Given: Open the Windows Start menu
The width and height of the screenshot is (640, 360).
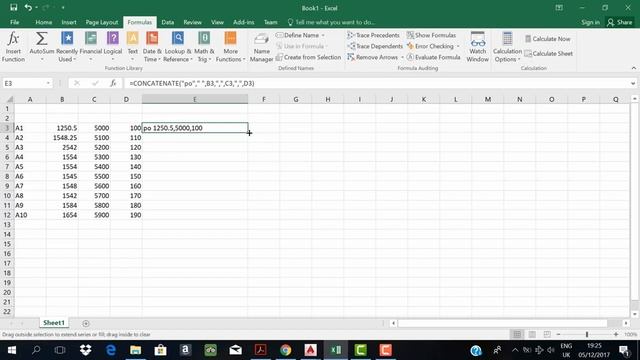Looking at the screenshot, I should click(x=11, y=350).
